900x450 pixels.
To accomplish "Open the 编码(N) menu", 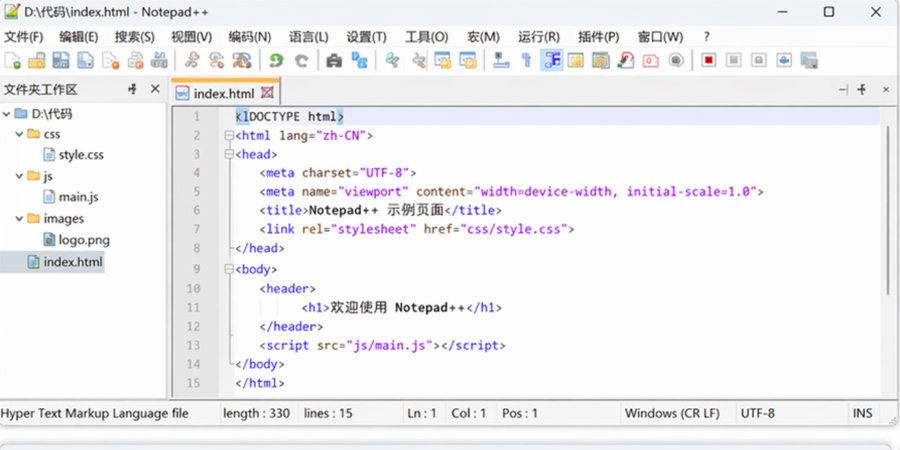I will 250,37.
